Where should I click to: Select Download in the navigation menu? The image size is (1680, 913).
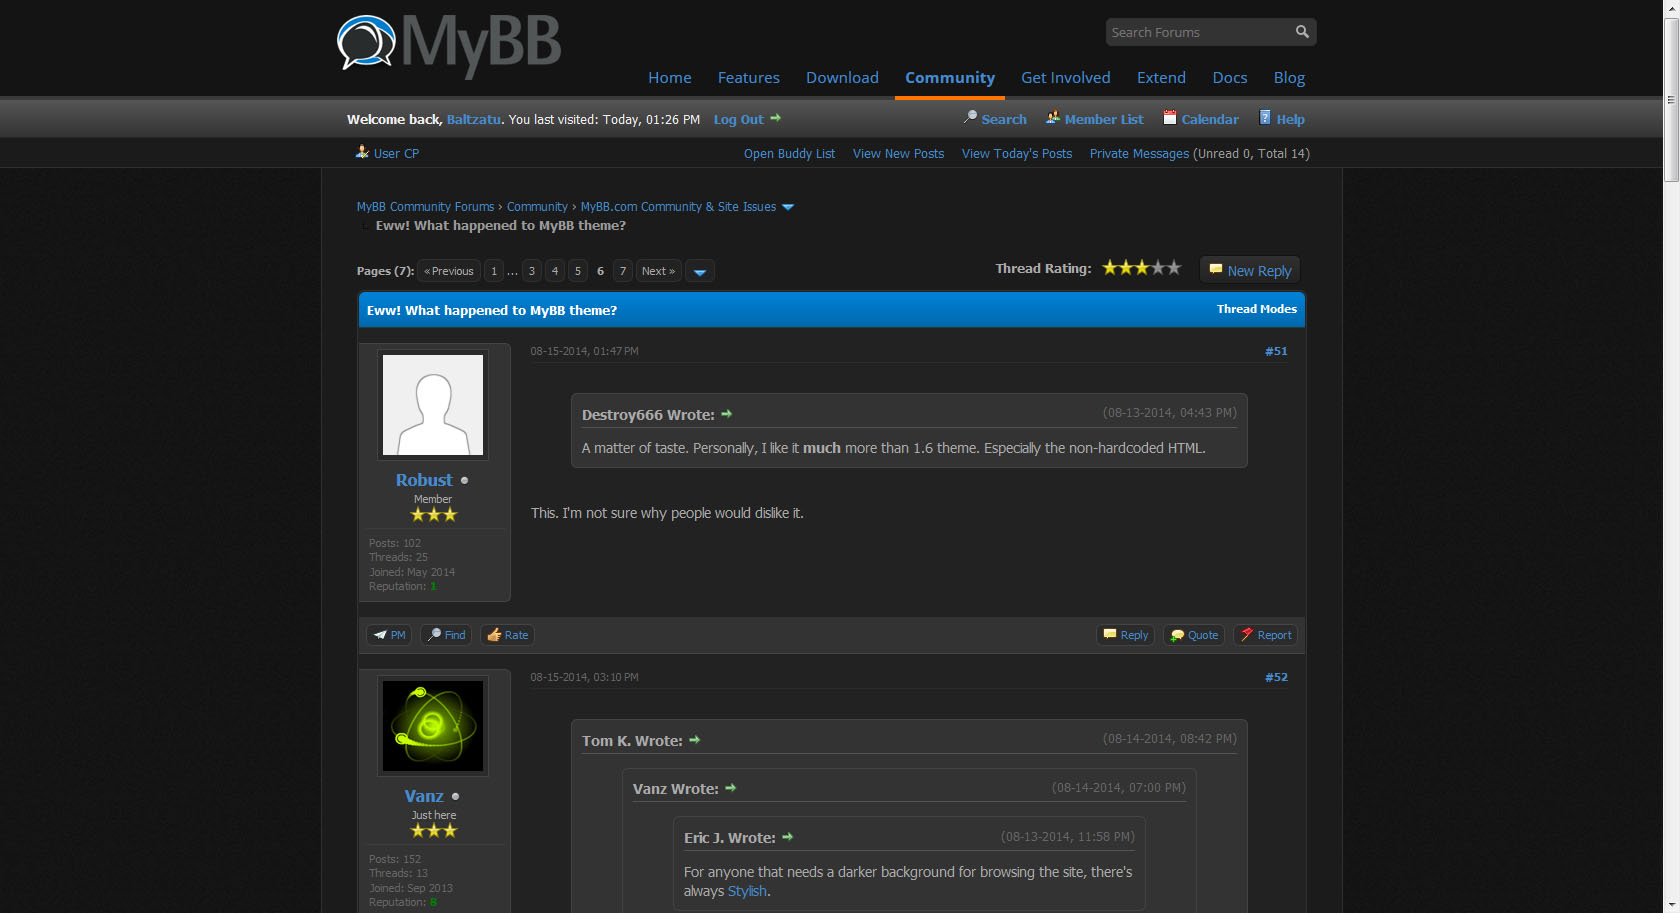click(x=841, y=77)
